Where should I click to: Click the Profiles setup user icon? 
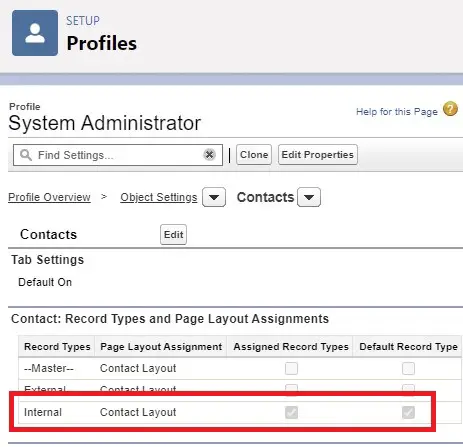tap(35, 33)
